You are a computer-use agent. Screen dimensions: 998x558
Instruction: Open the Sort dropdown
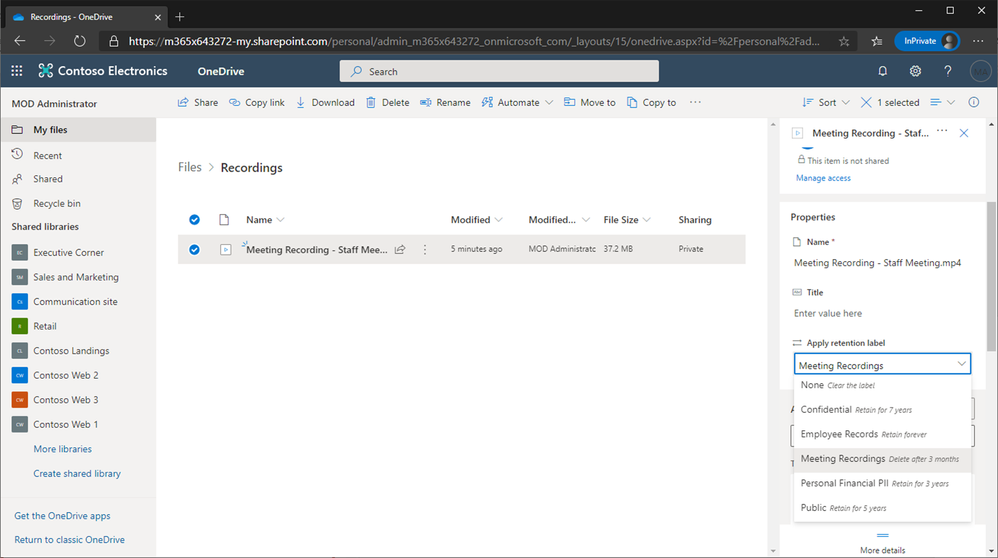[x=826, y=102]
